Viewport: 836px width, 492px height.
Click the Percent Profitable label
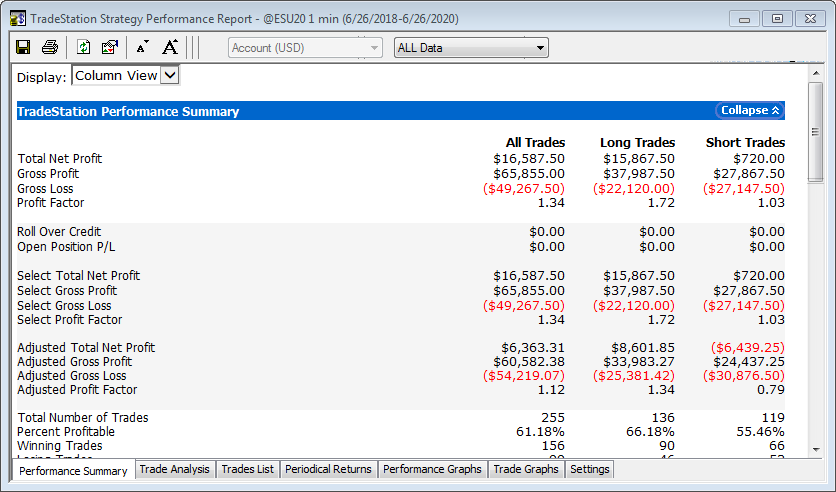[x=66, y=432]
